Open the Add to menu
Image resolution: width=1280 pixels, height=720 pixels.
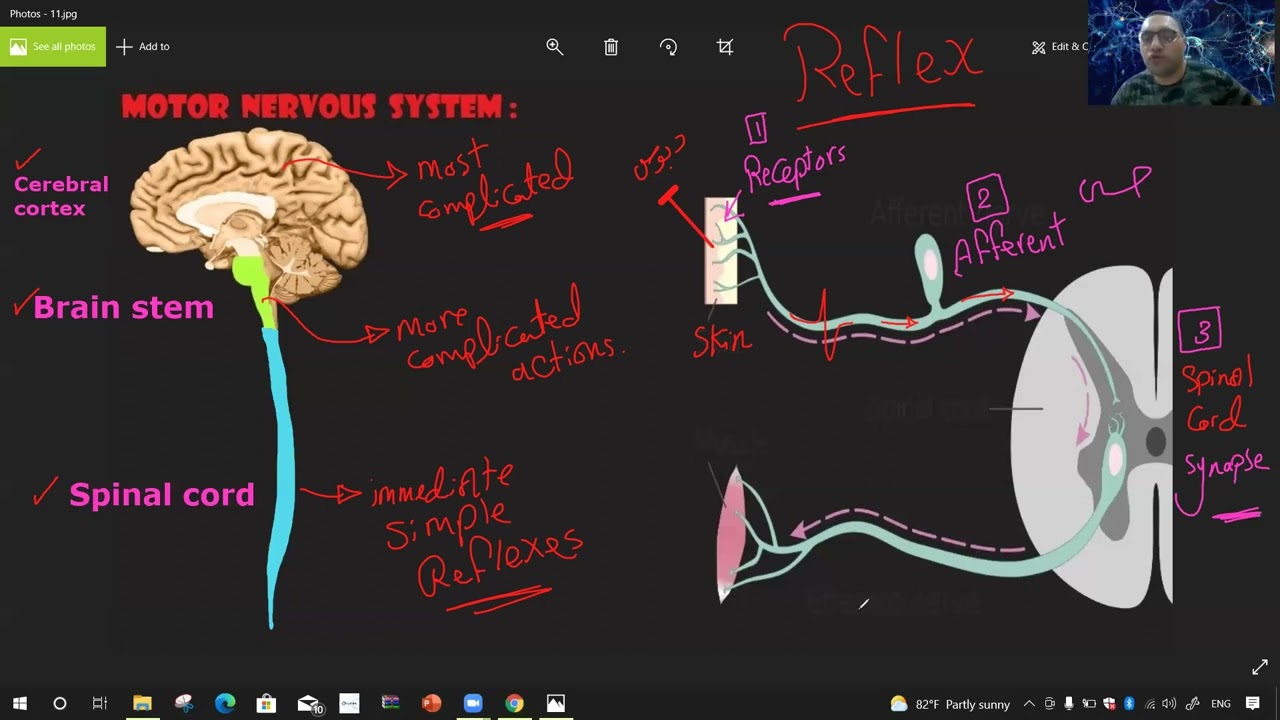point(143,46)
